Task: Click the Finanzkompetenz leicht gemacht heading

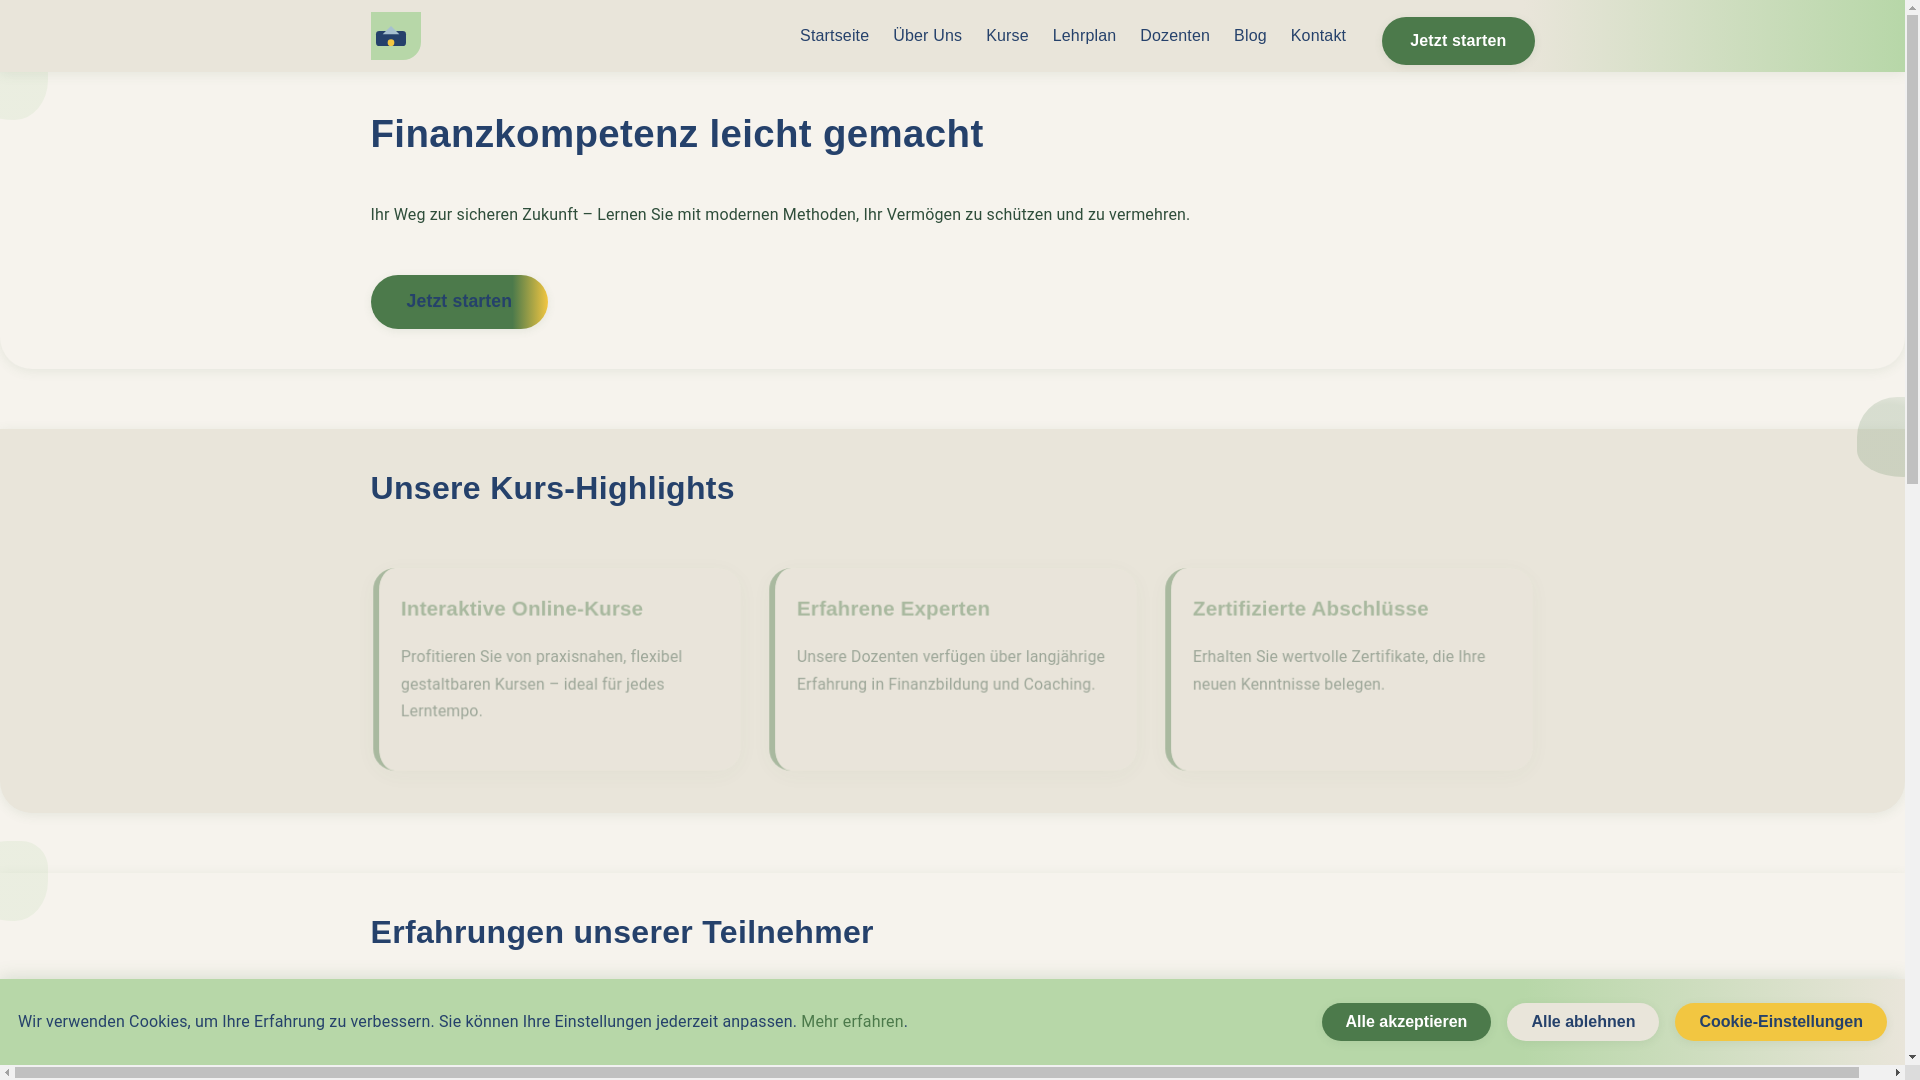Action: (x=677, y=134)
